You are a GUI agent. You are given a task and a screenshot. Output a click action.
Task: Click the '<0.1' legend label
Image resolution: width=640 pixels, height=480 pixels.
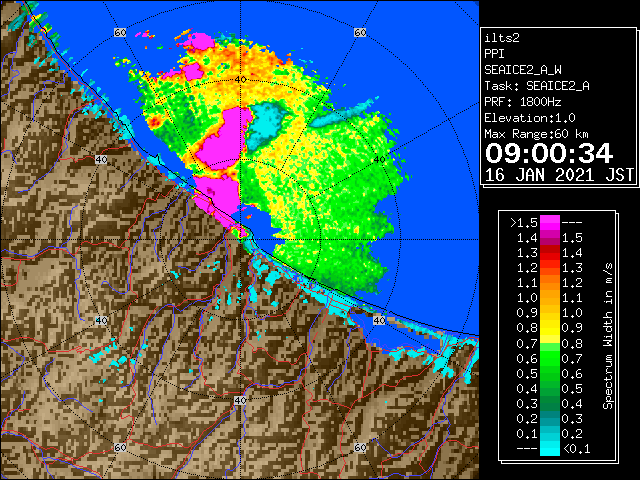click(576, 449)
